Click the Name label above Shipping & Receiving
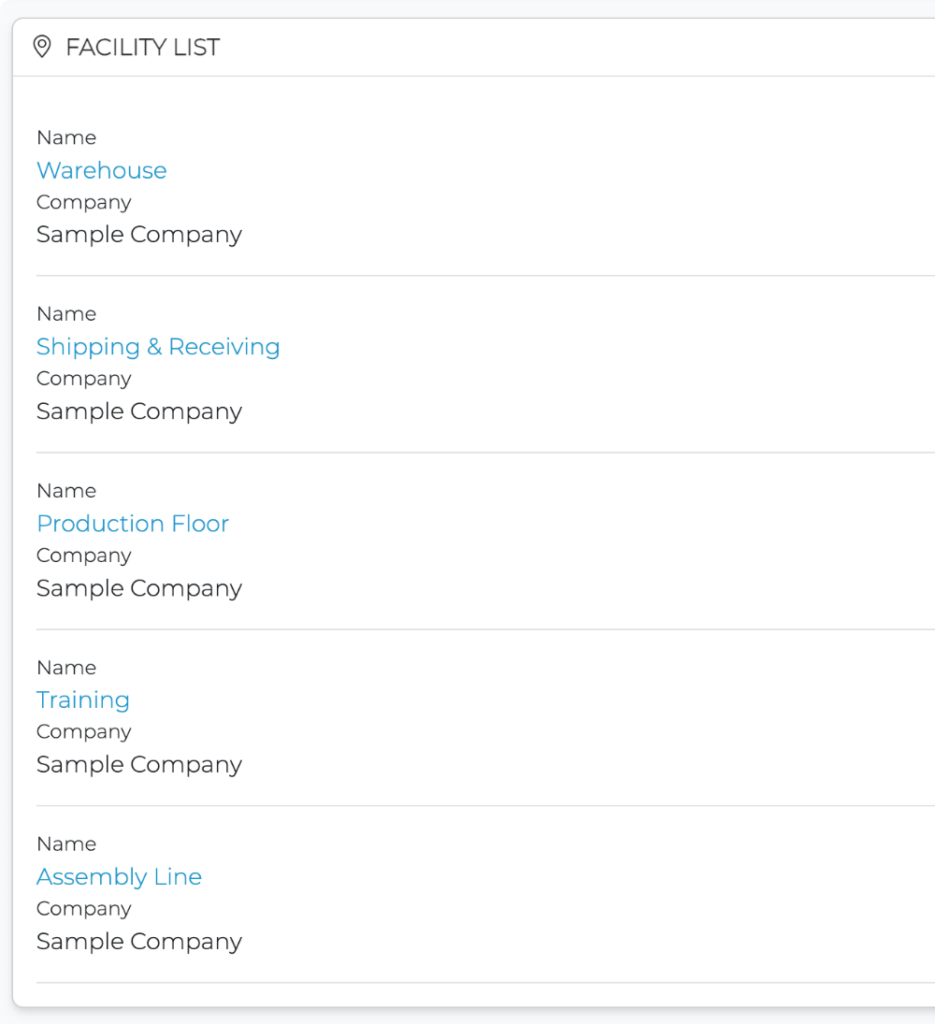Viewport: 935px width, 1024px height. [66, 314]
